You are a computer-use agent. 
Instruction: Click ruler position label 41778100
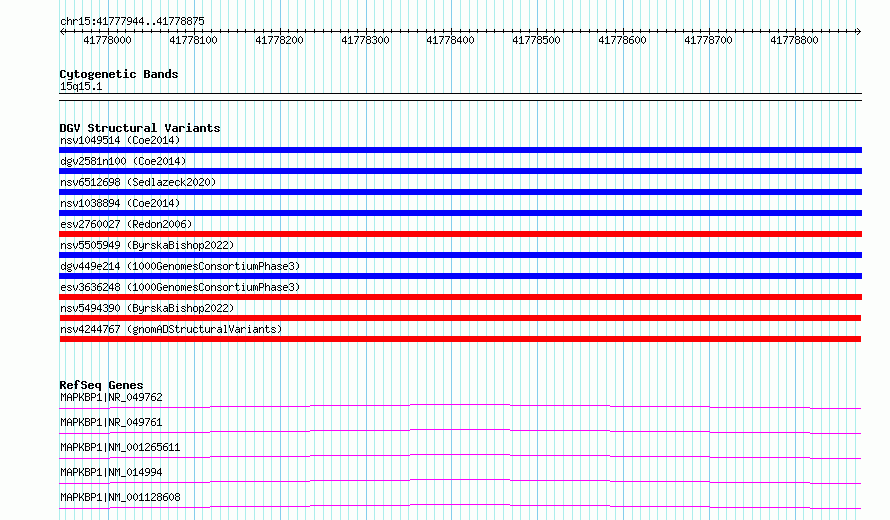pyautogui.click(x=194, y=40)
